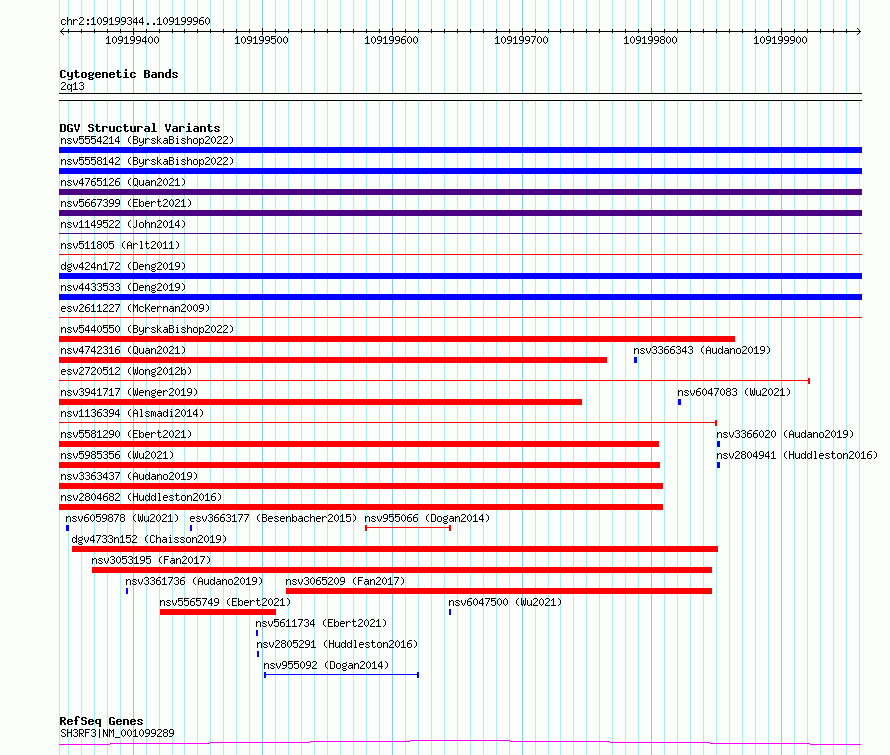The height and width of the screenshot is (755, 890).
Task: Click the 2q13 cytogenetic band bar
Action: pyautogui.click(x=460, y=97)
